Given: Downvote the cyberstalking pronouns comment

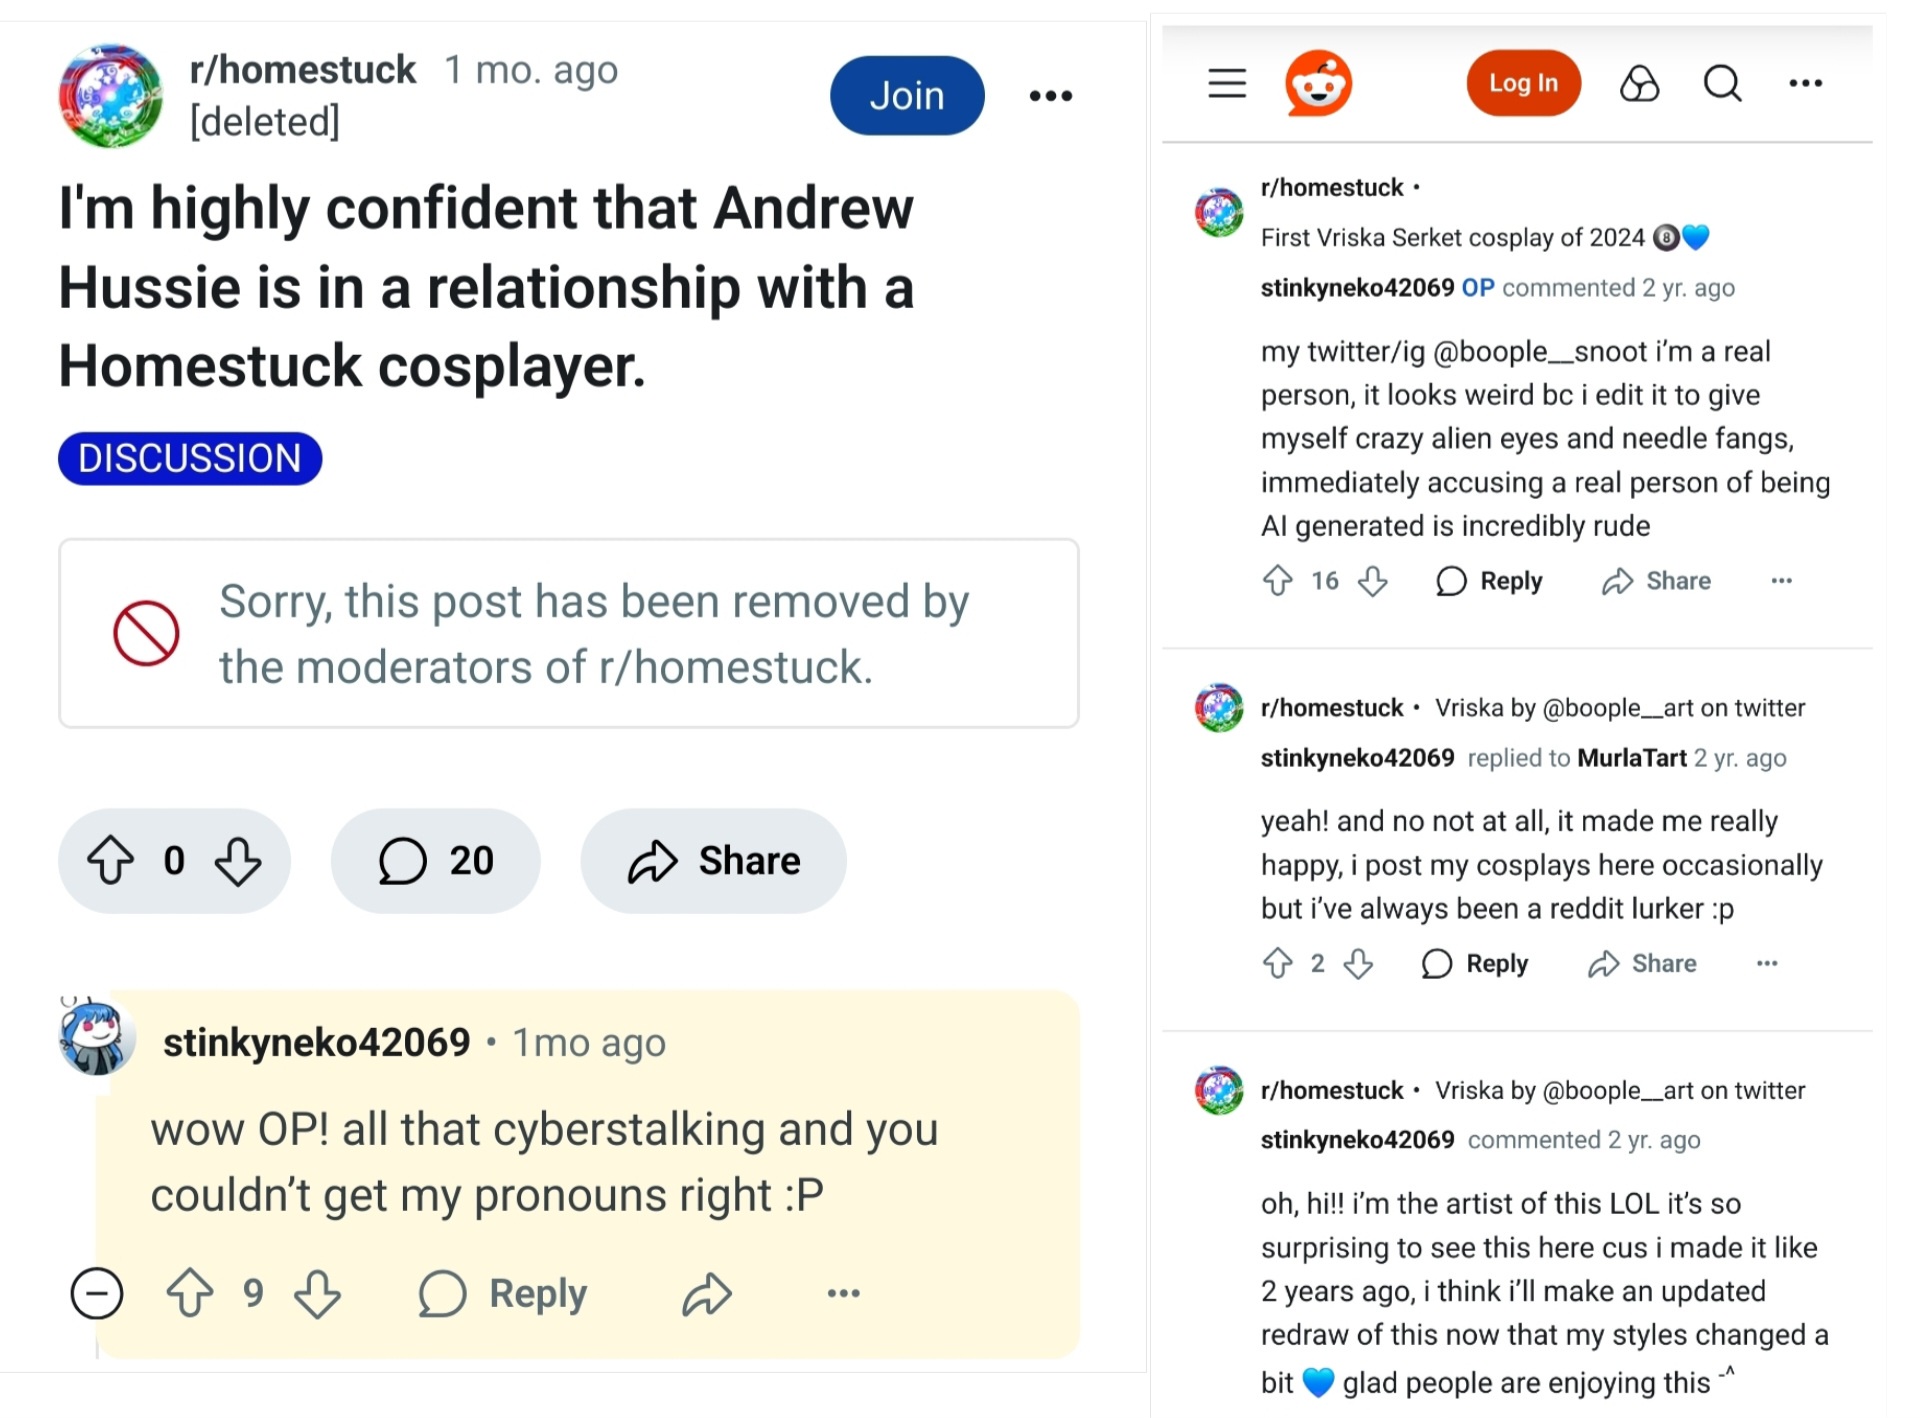Looking at the screenshot, I should [x=318, y=1293].
